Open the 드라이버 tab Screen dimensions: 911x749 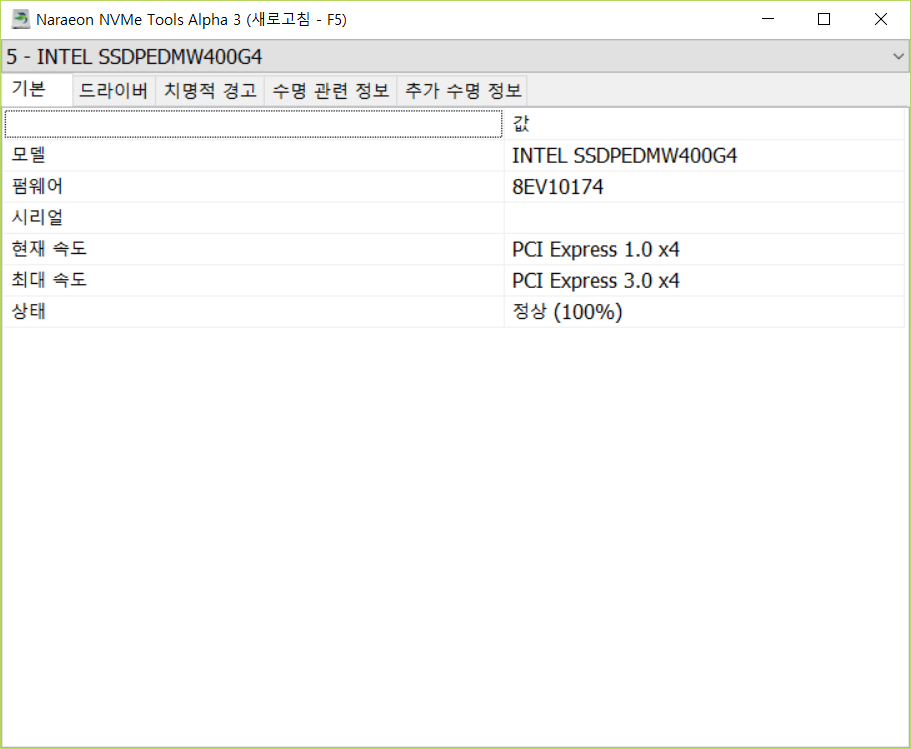click(114, 91)
